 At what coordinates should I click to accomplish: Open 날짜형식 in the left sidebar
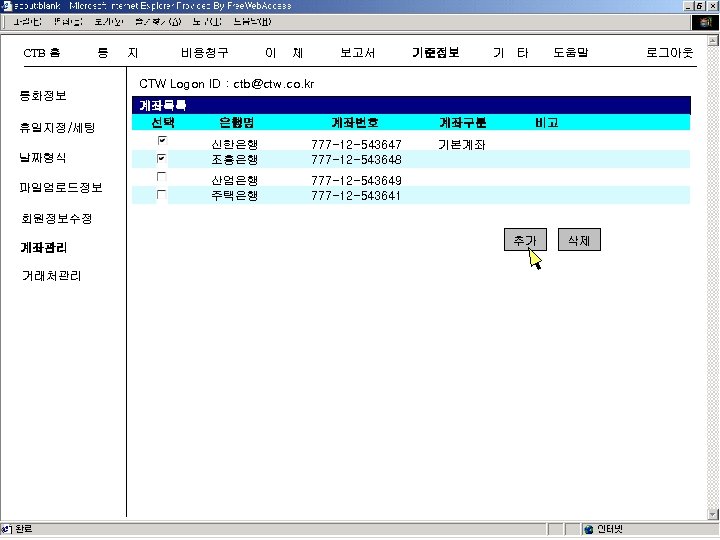pyautogui.click(x=43, y=158)
